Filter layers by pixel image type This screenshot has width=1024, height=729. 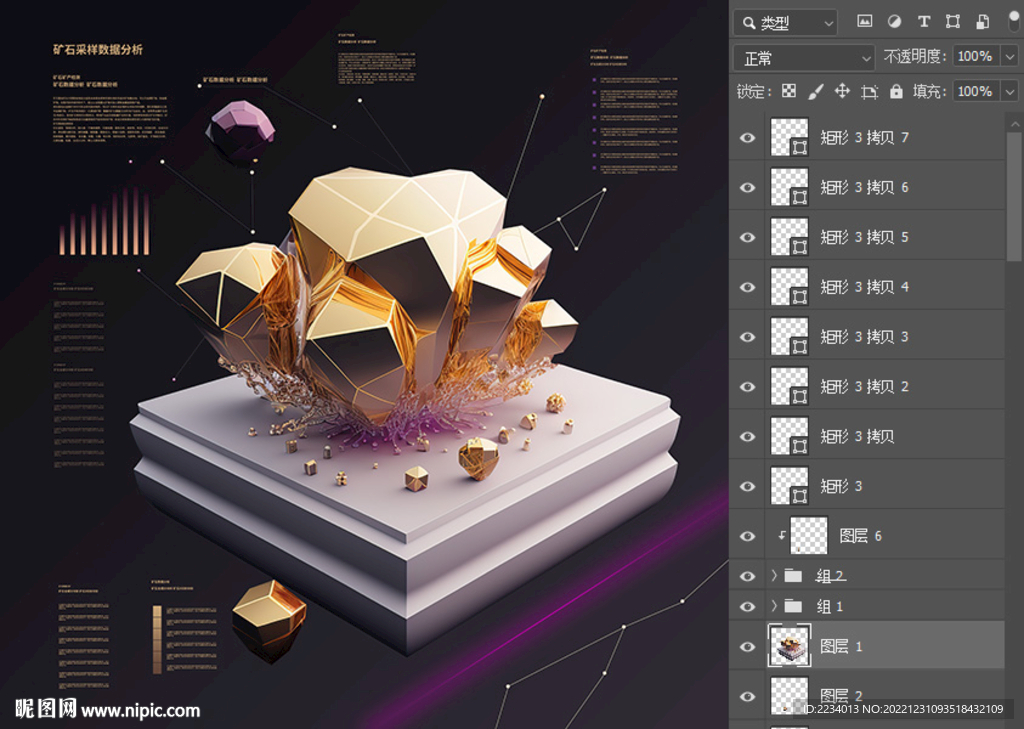coord(865,22)
